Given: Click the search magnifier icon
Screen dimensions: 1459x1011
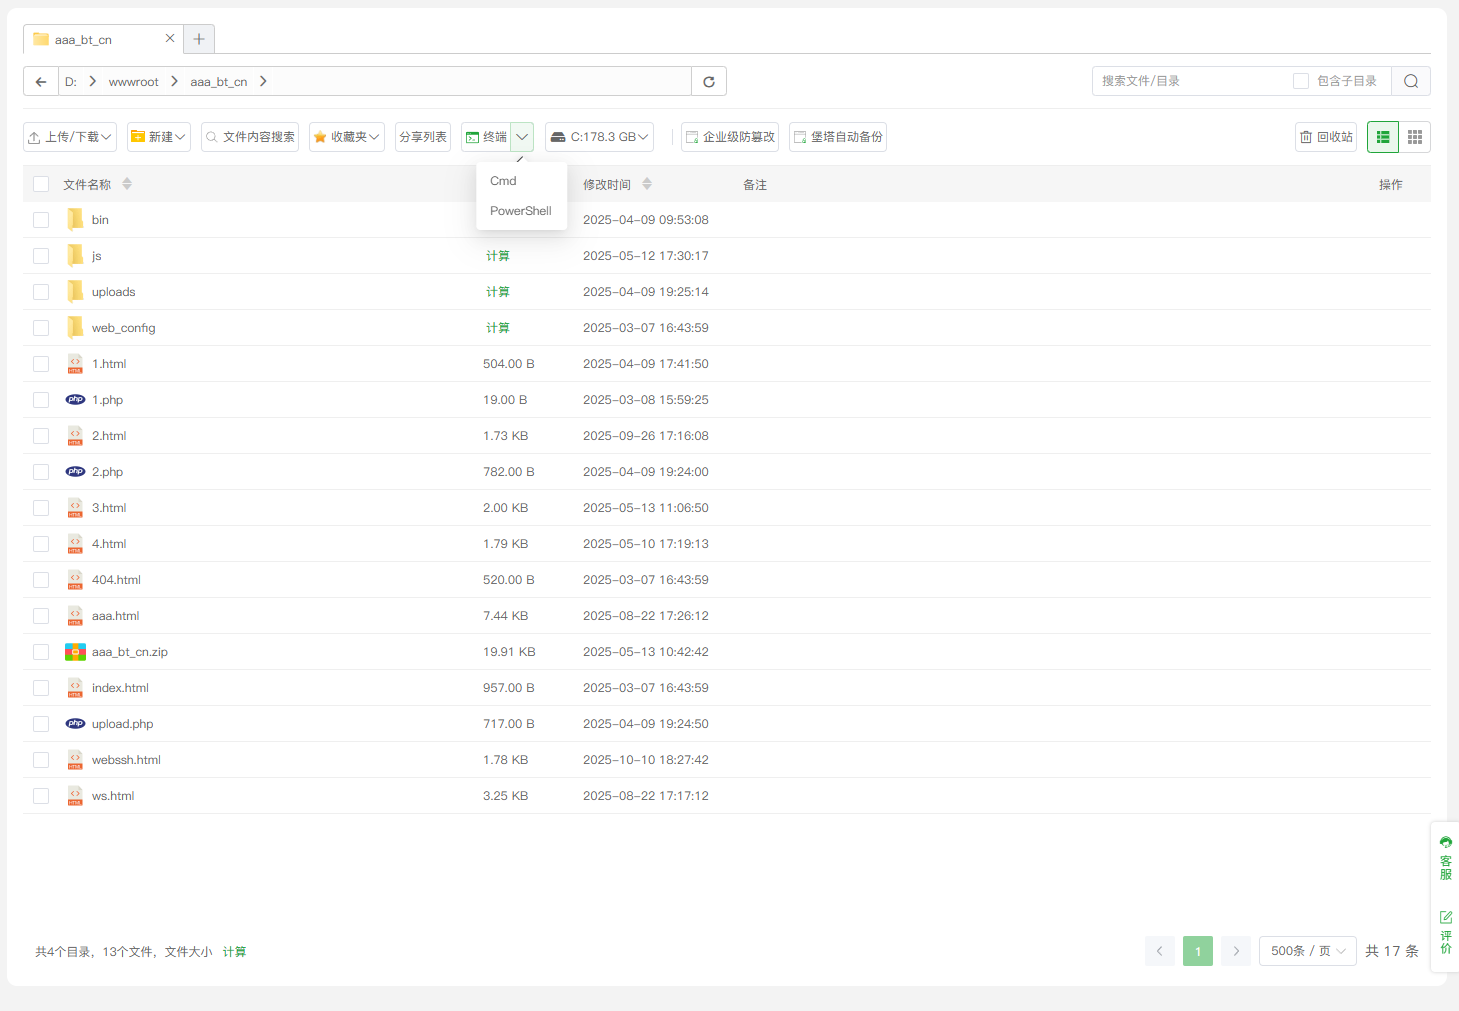Looking at the screenshot, I should pos(1411,82).
